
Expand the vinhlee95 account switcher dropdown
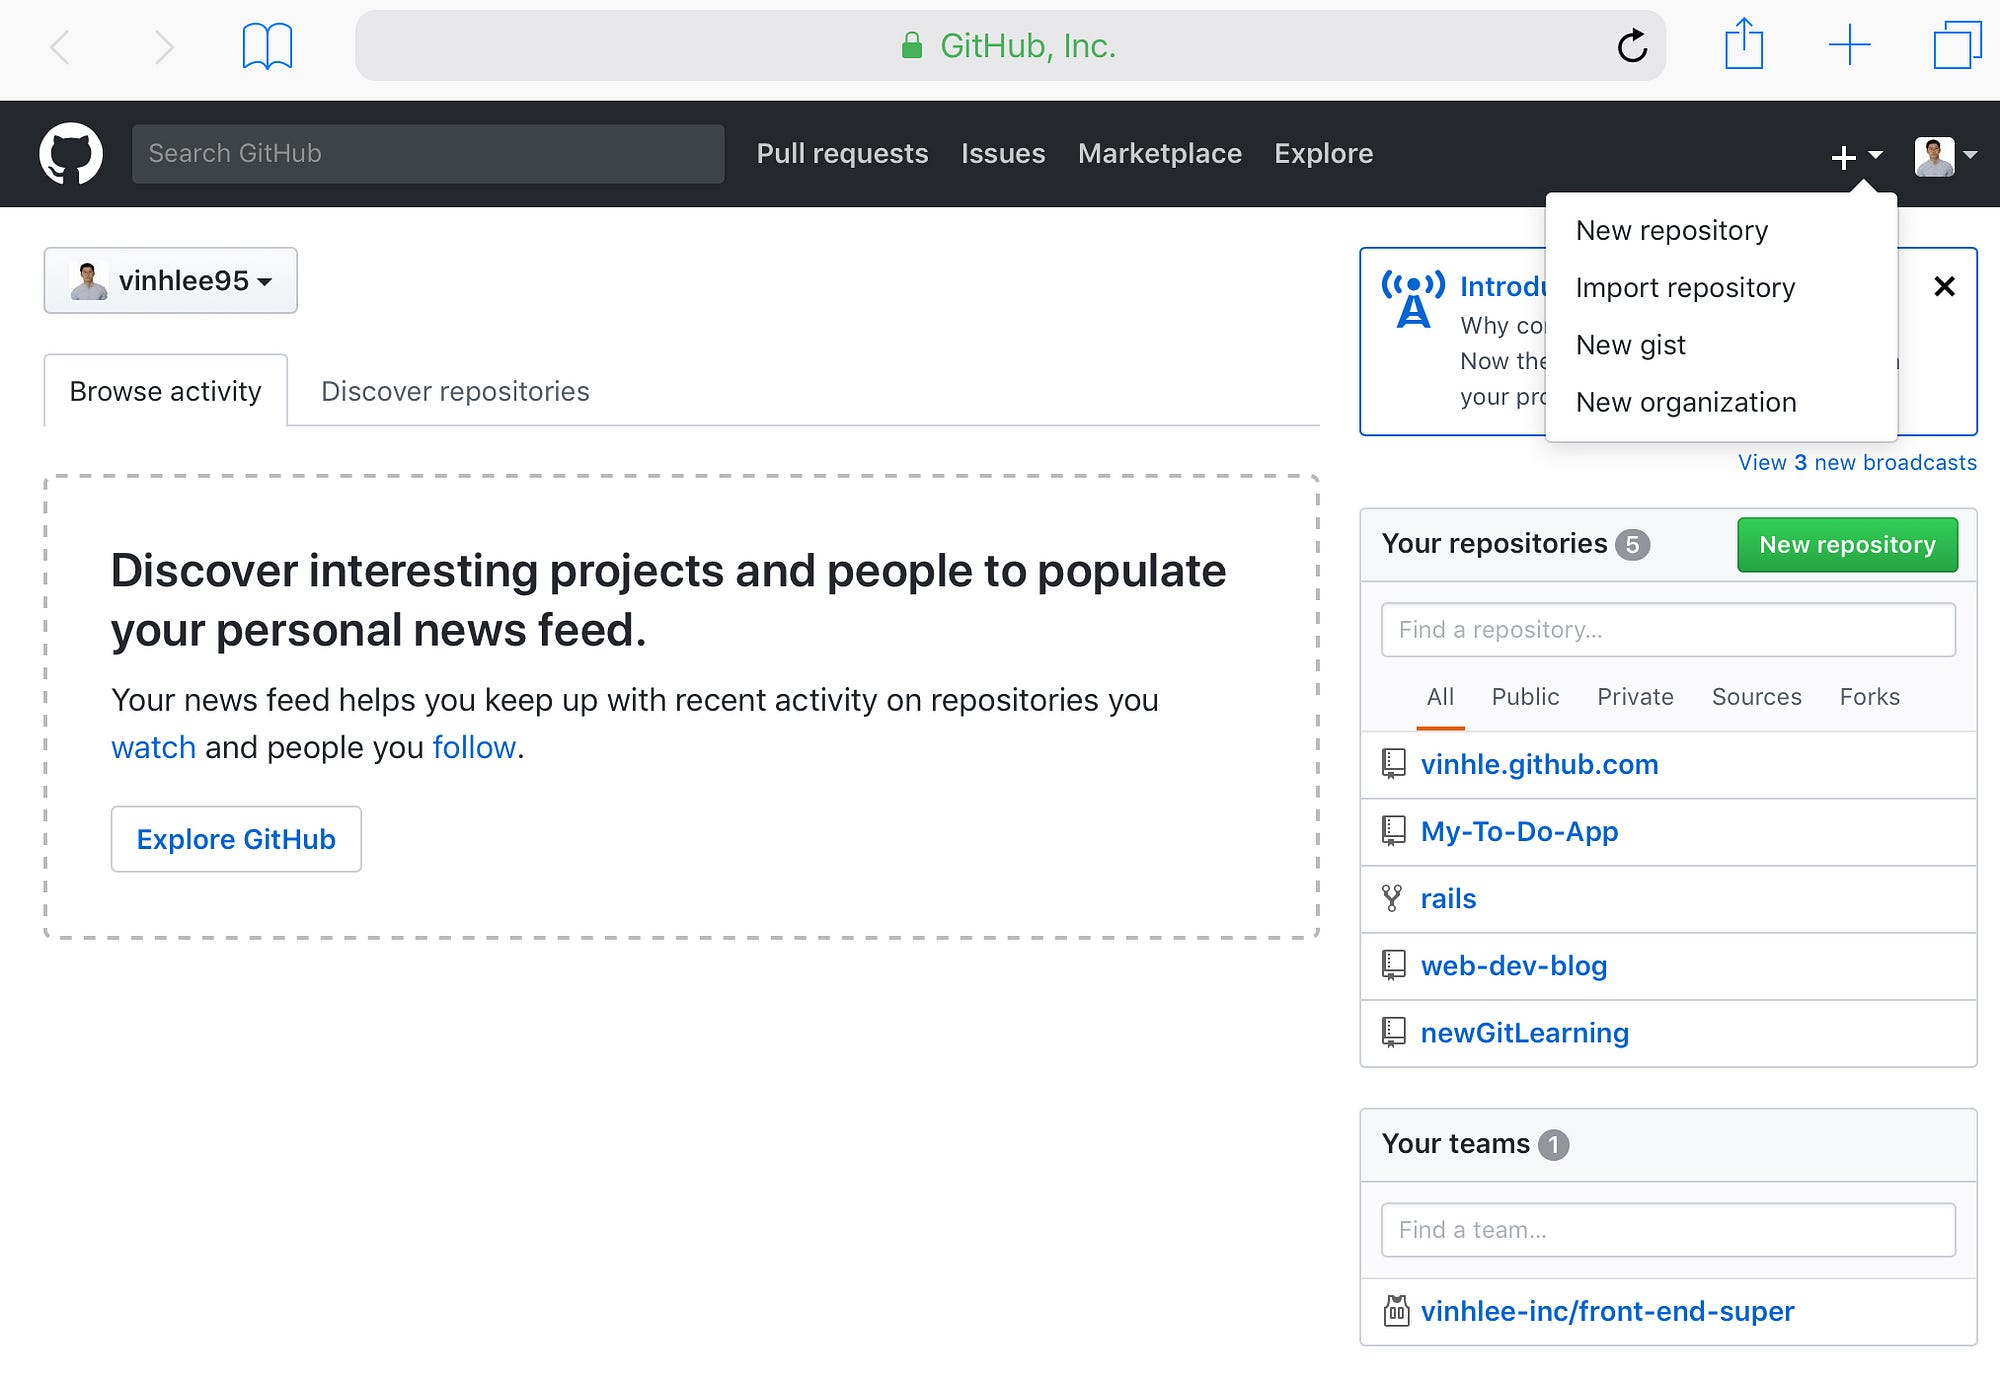pyautogui.click(x=171, y=281)
